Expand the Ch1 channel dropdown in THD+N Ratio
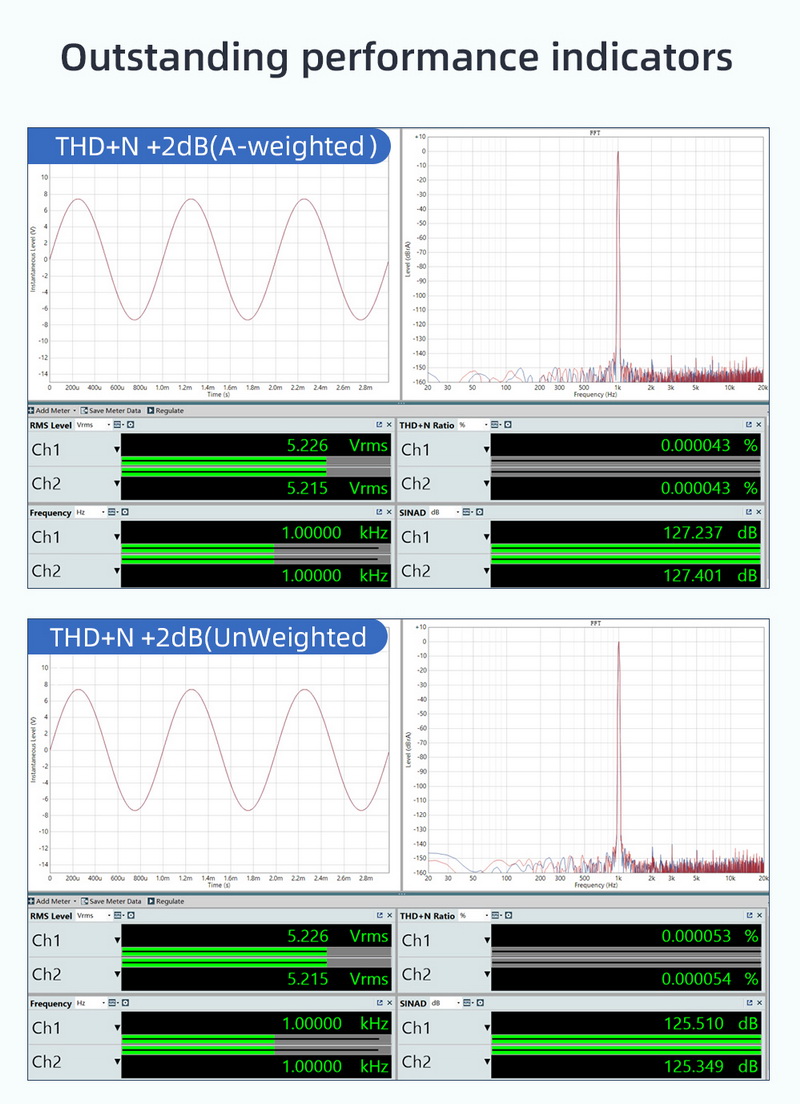This screenshot has width=800, height=1104. tap(486, 450)
